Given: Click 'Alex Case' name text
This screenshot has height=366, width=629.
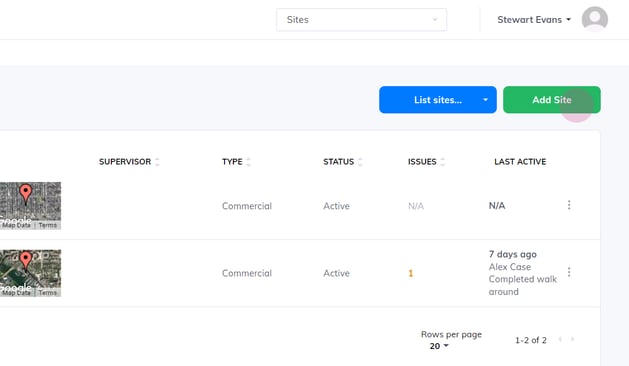Looking at the screenshot, I should click(x=509, y=267).
